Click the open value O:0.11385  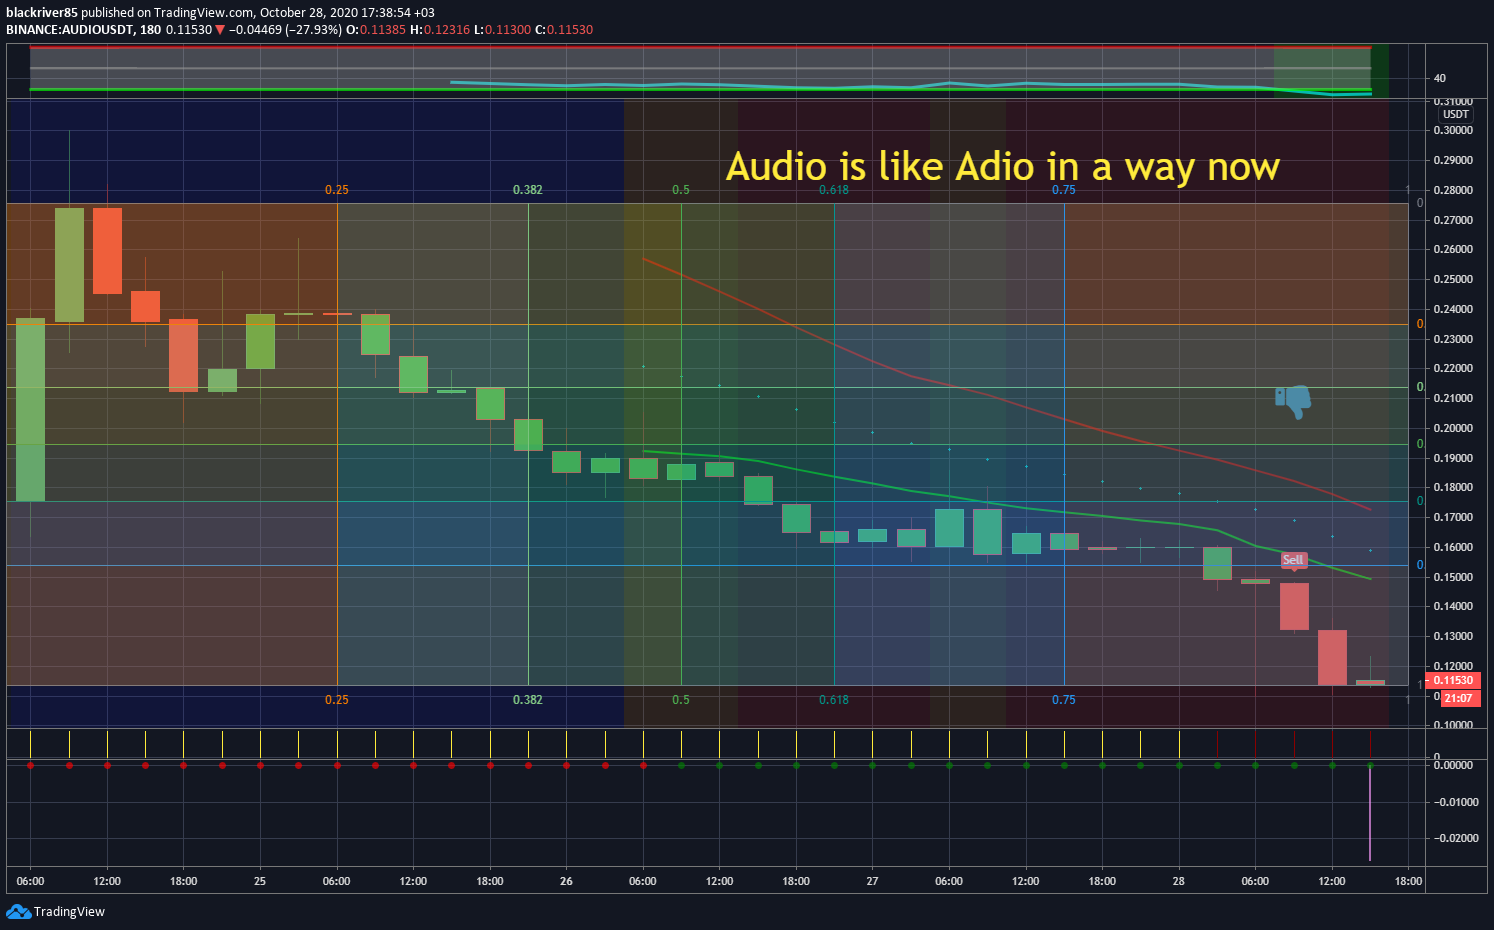click(x=376, y=30)
